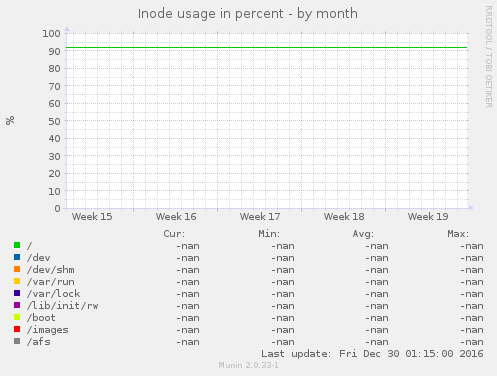Click the Max value for /afs
The width and height of the screenshot is (497, 376).
[472, 342]
